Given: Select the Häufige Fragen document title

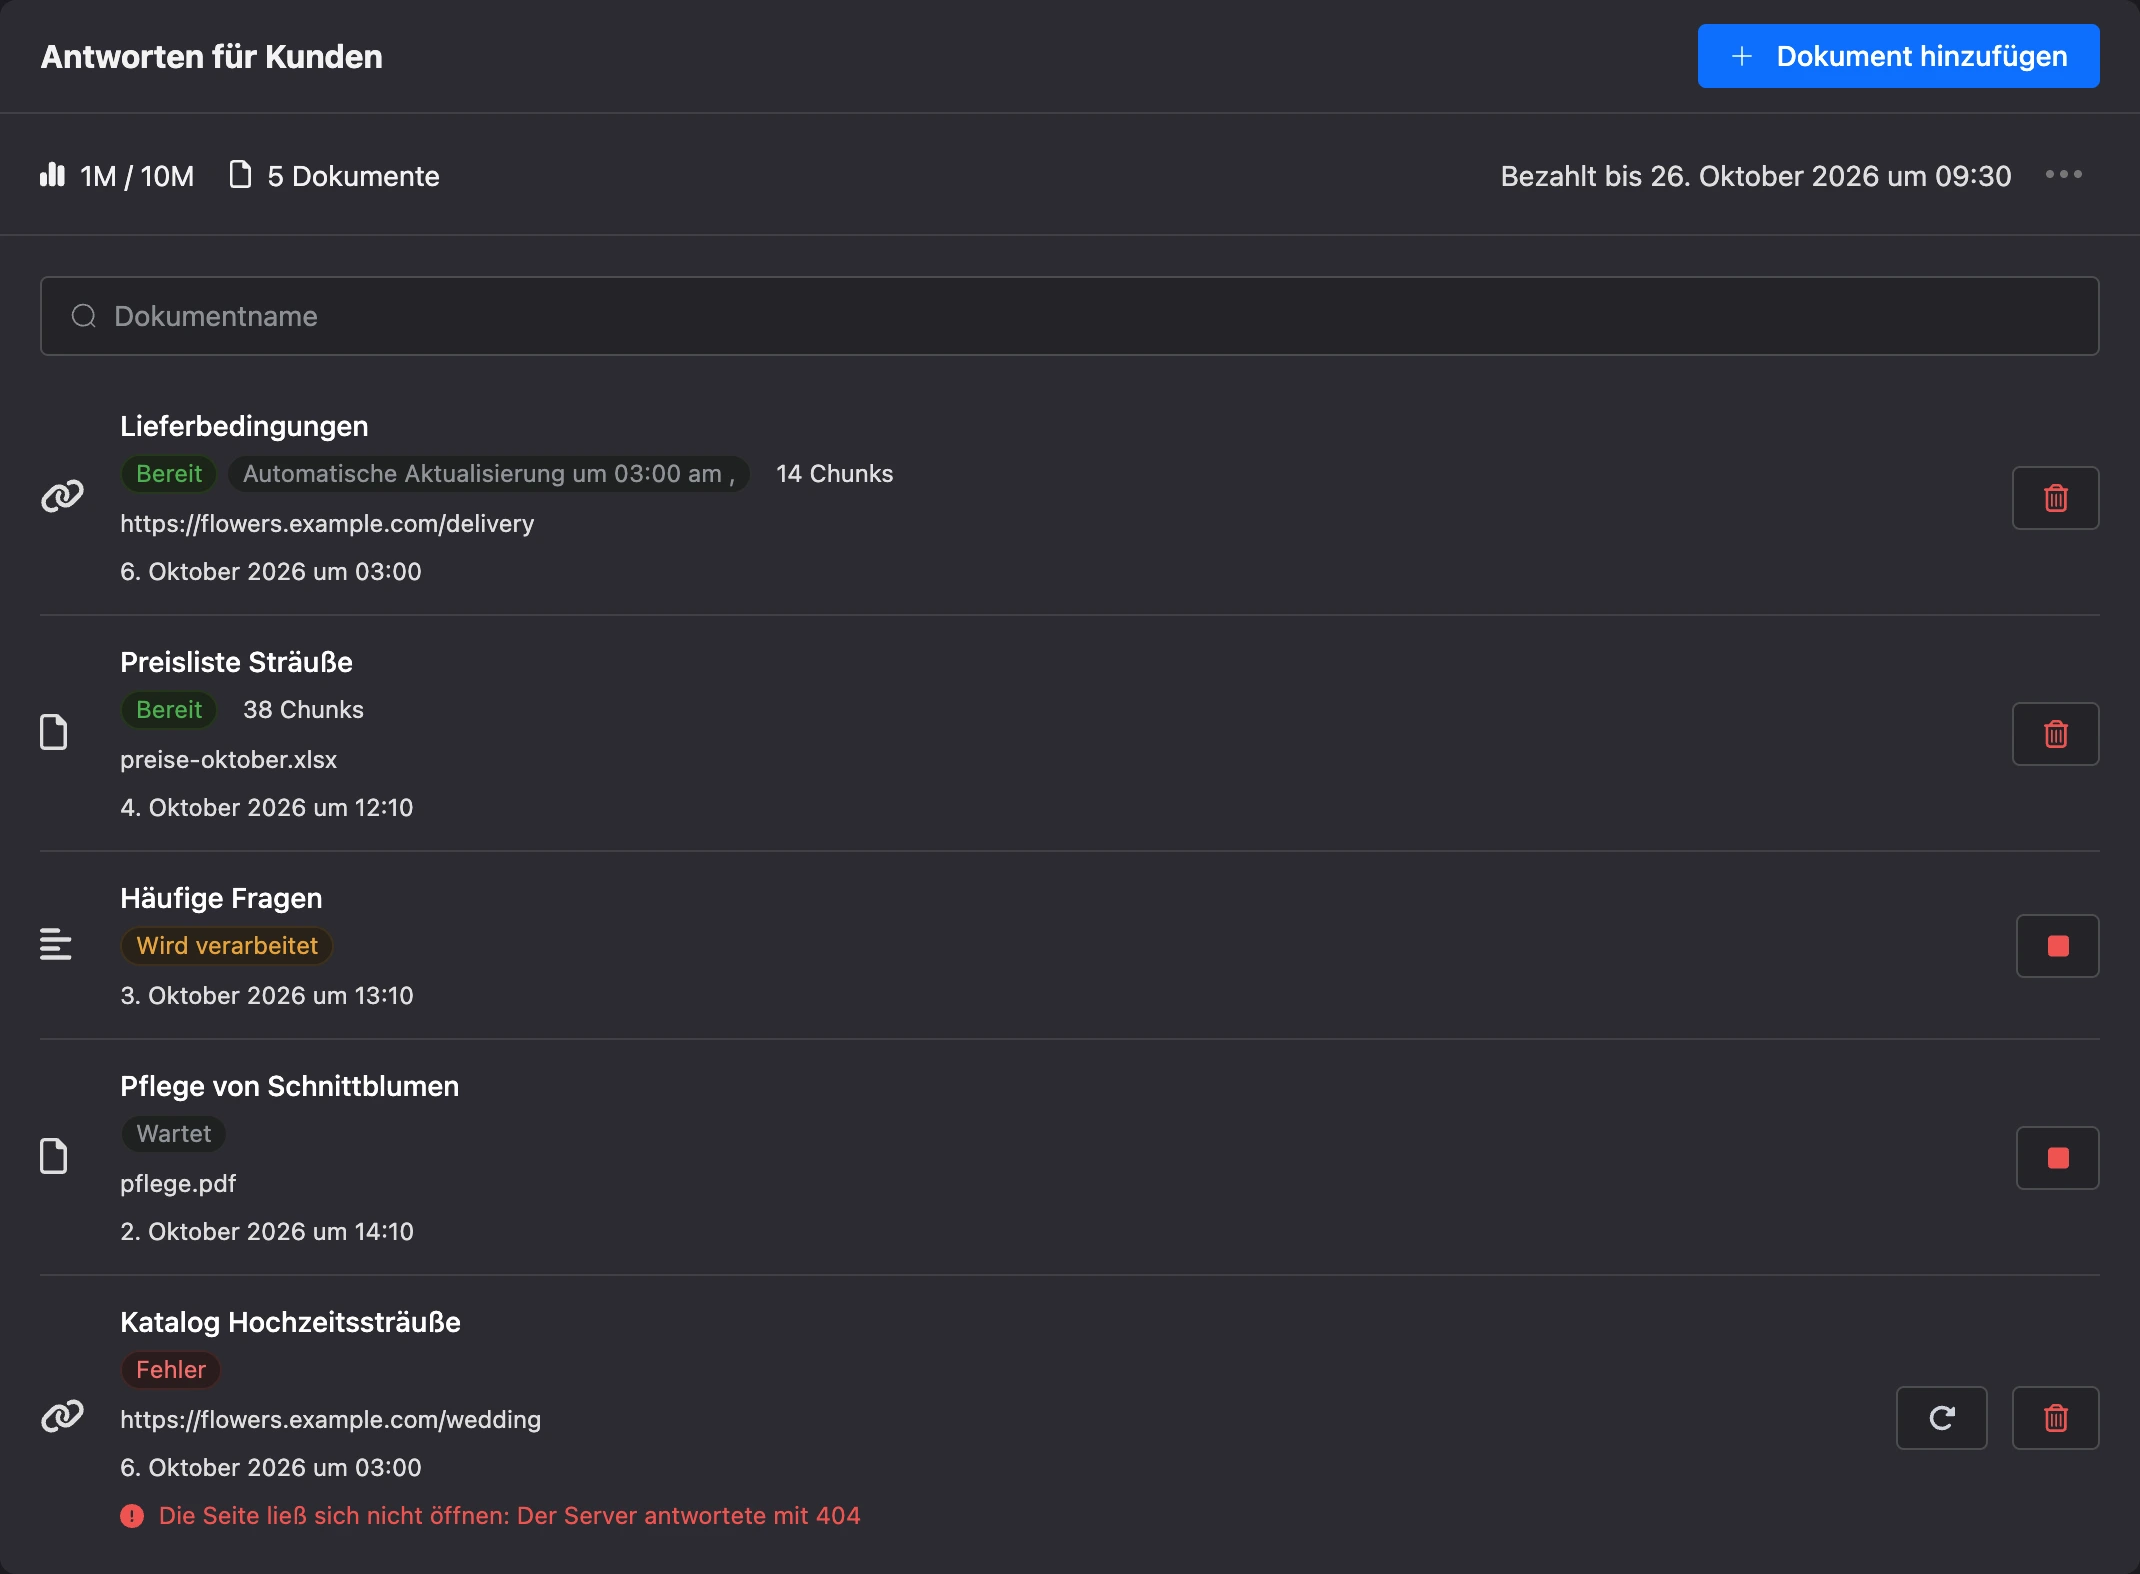Looking at the screenshot, I should [x=221, y=898].
